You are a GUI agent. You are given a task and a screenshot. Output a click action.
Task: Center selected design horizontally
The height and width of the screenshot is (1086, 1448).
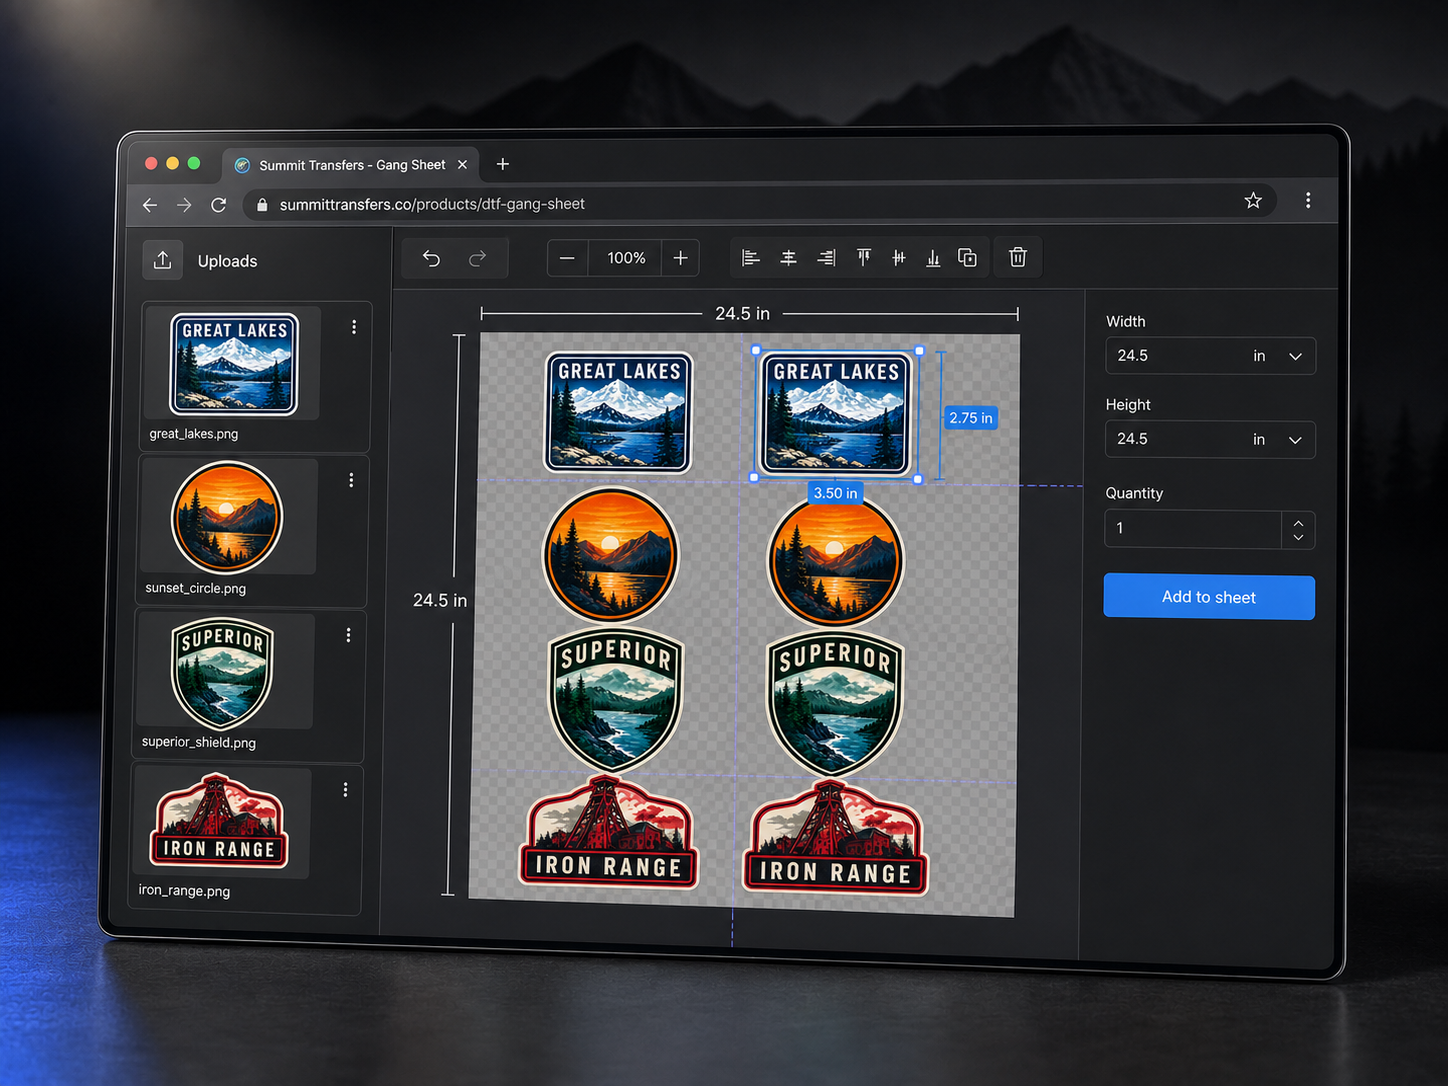click(x=789, y=258)
